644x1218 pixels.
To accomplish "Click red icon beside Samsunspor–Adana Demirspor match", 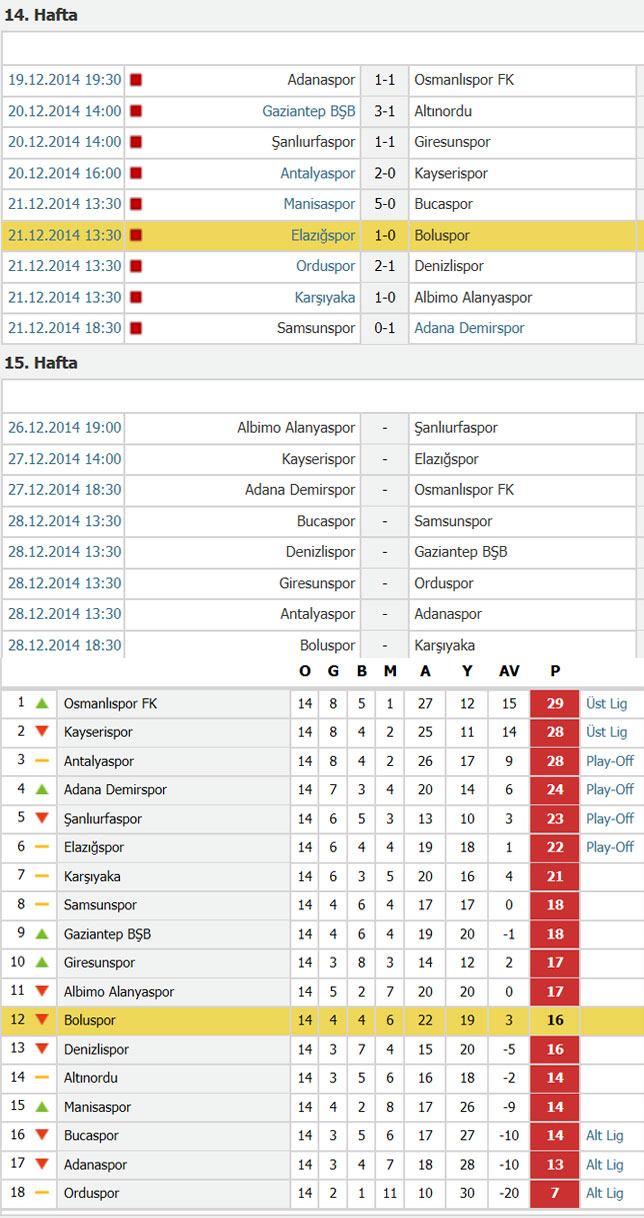I will 136,328.
